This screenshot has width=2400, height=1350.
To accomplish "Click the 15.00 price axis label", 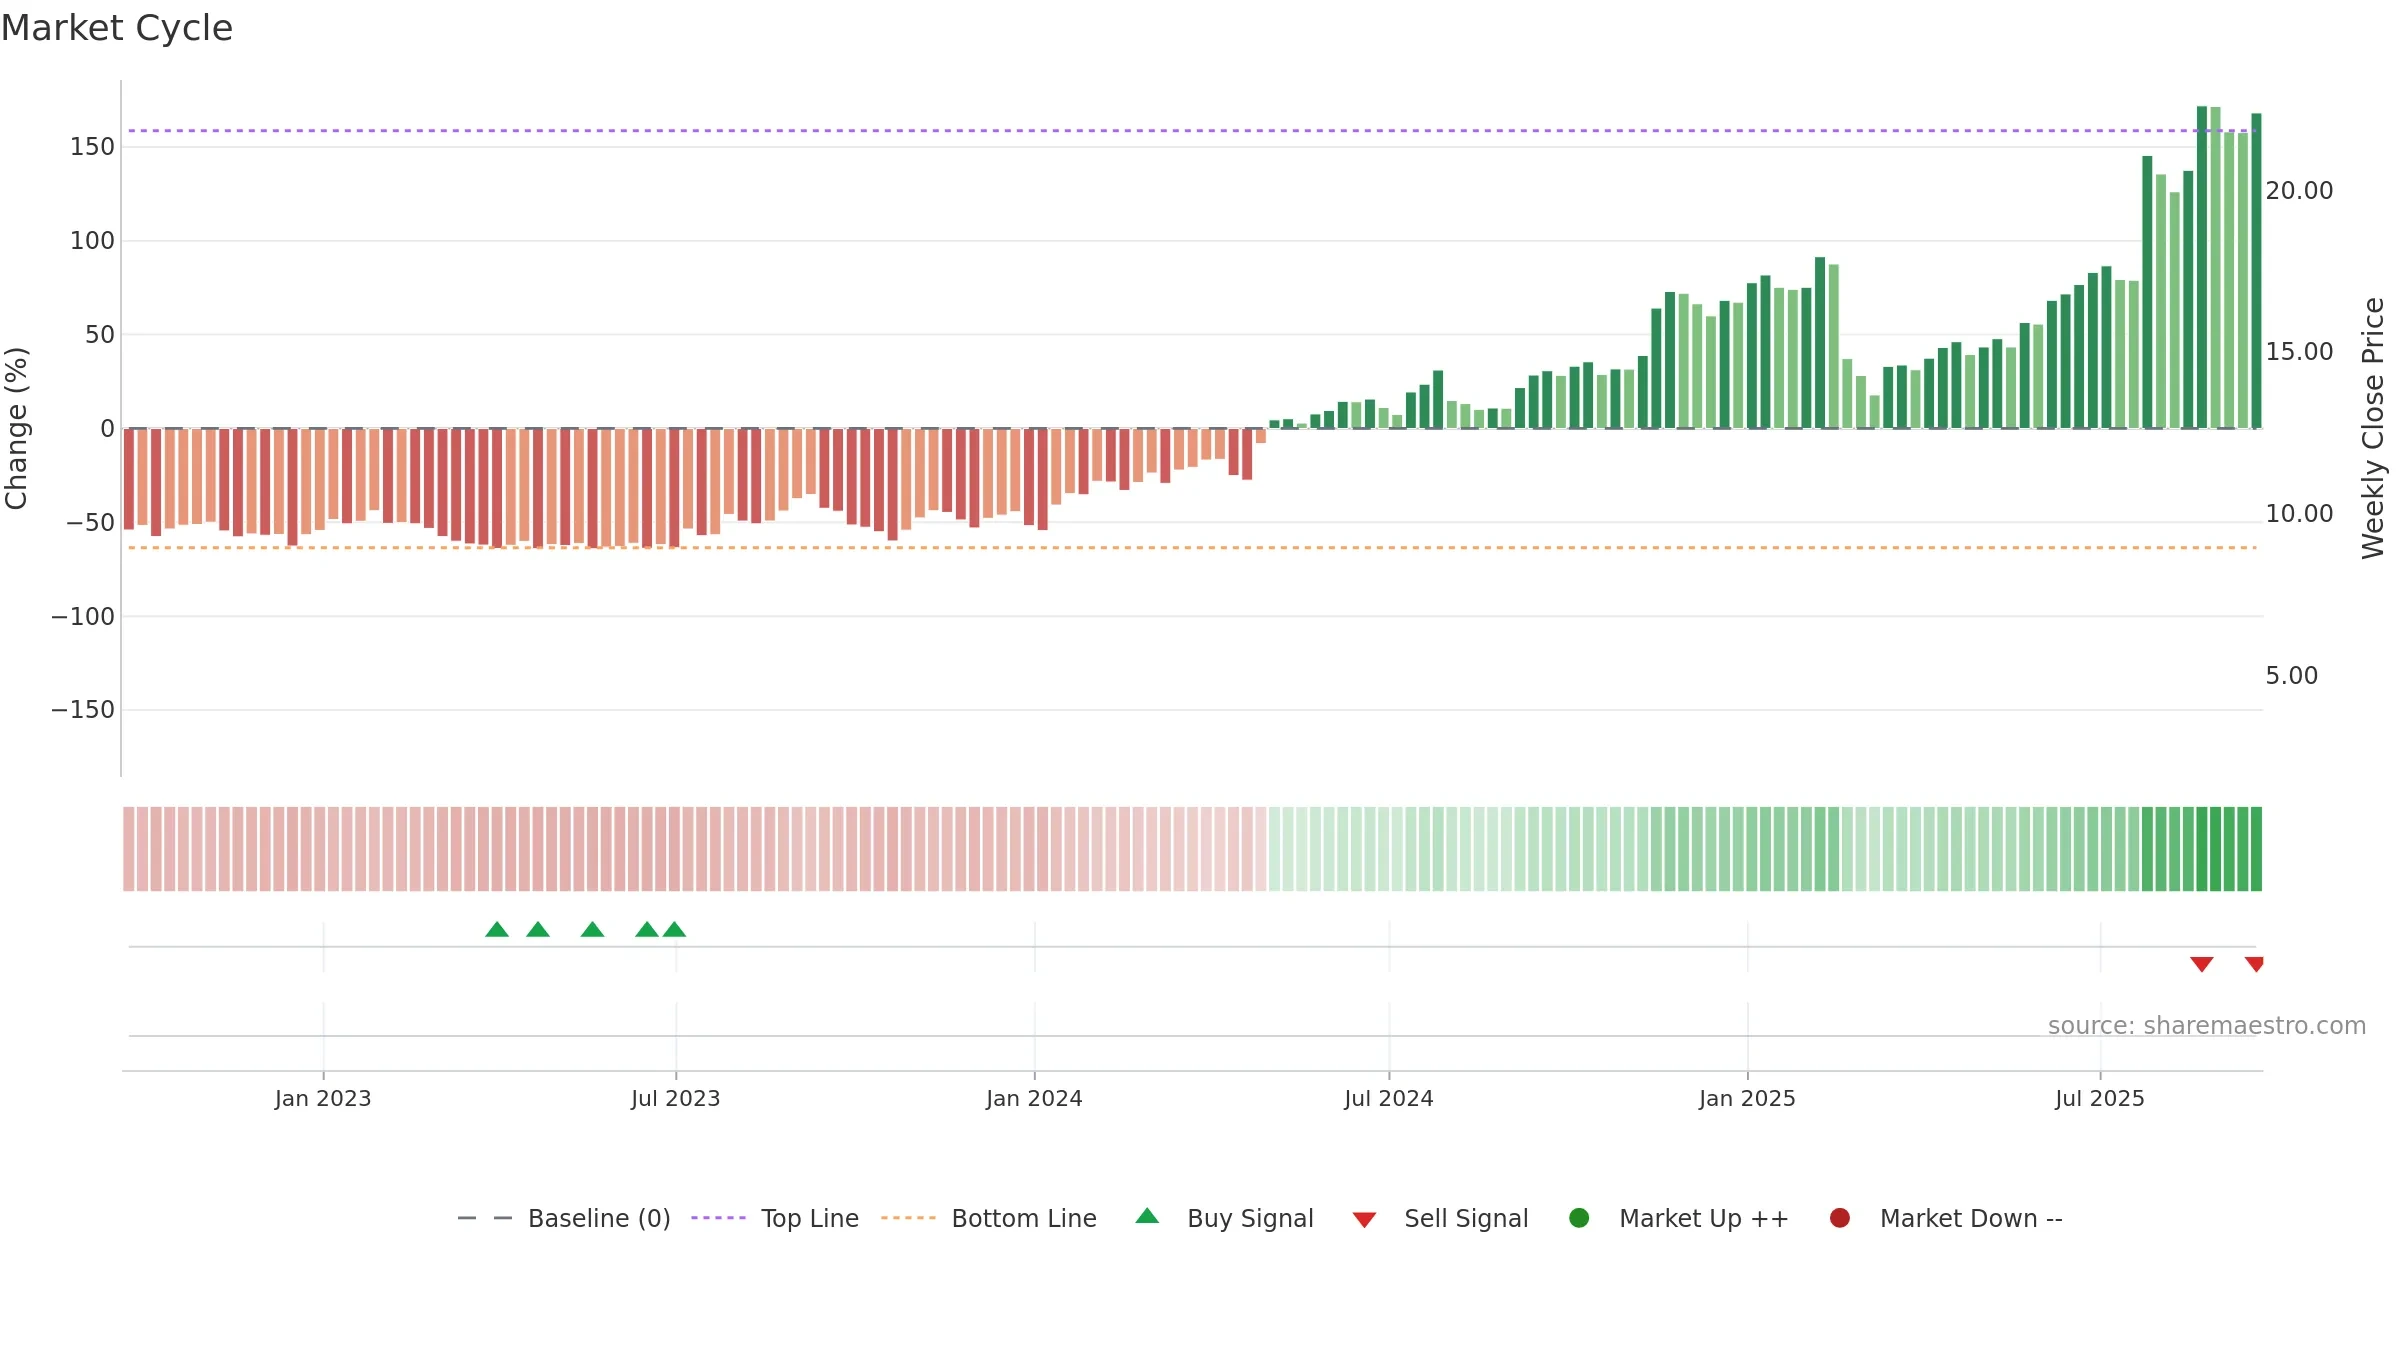I will [x=2299, y=352].
